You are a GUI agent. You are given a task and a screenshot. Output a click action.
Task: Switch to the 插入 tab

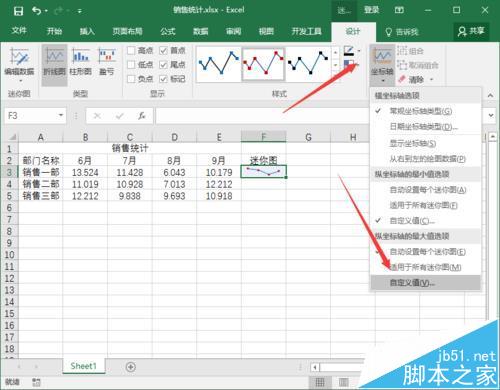pyautogui.click(x=87, y=31)
